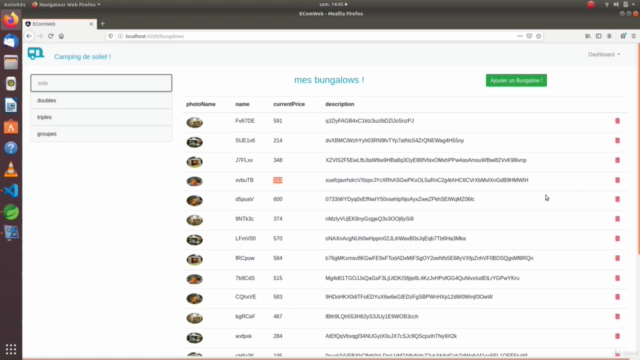
Task: Show applications grid in dock
Action: [x=11, y=349]
